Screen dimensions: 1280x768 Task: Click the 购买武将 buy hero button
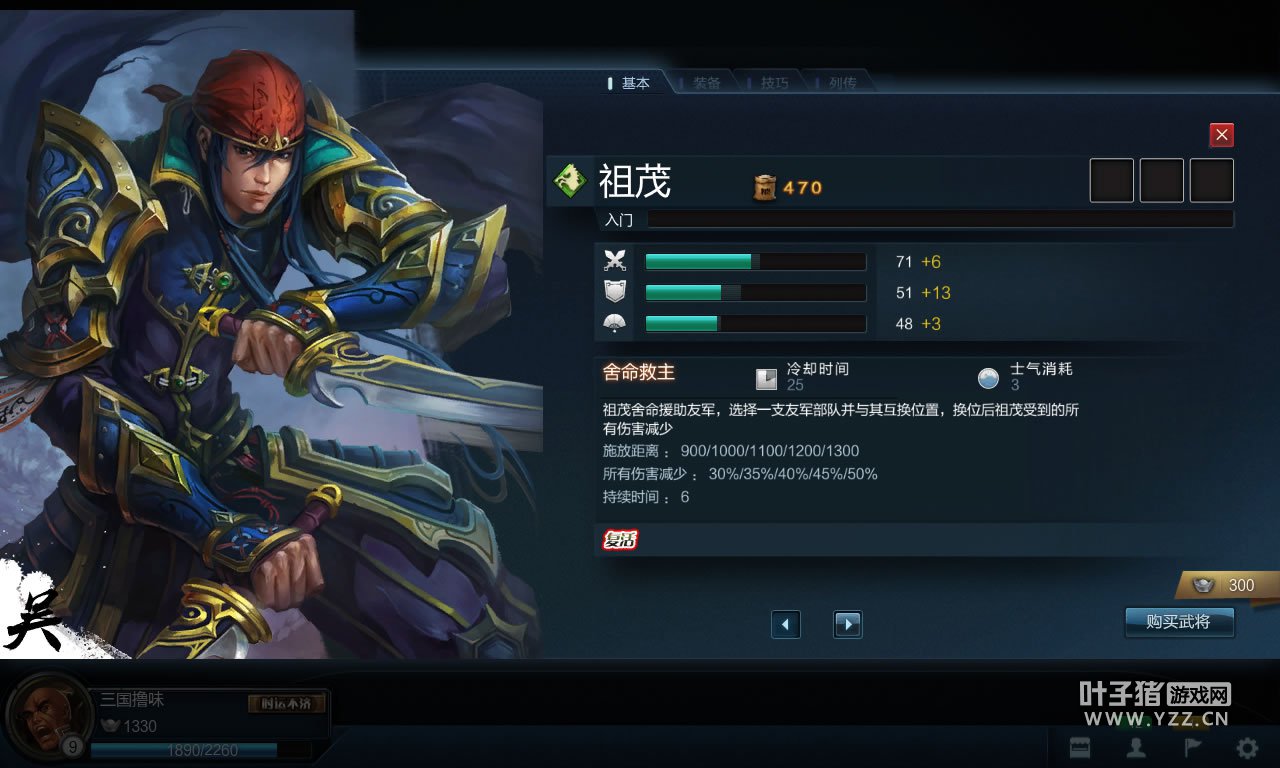(x=1179, y=622)
